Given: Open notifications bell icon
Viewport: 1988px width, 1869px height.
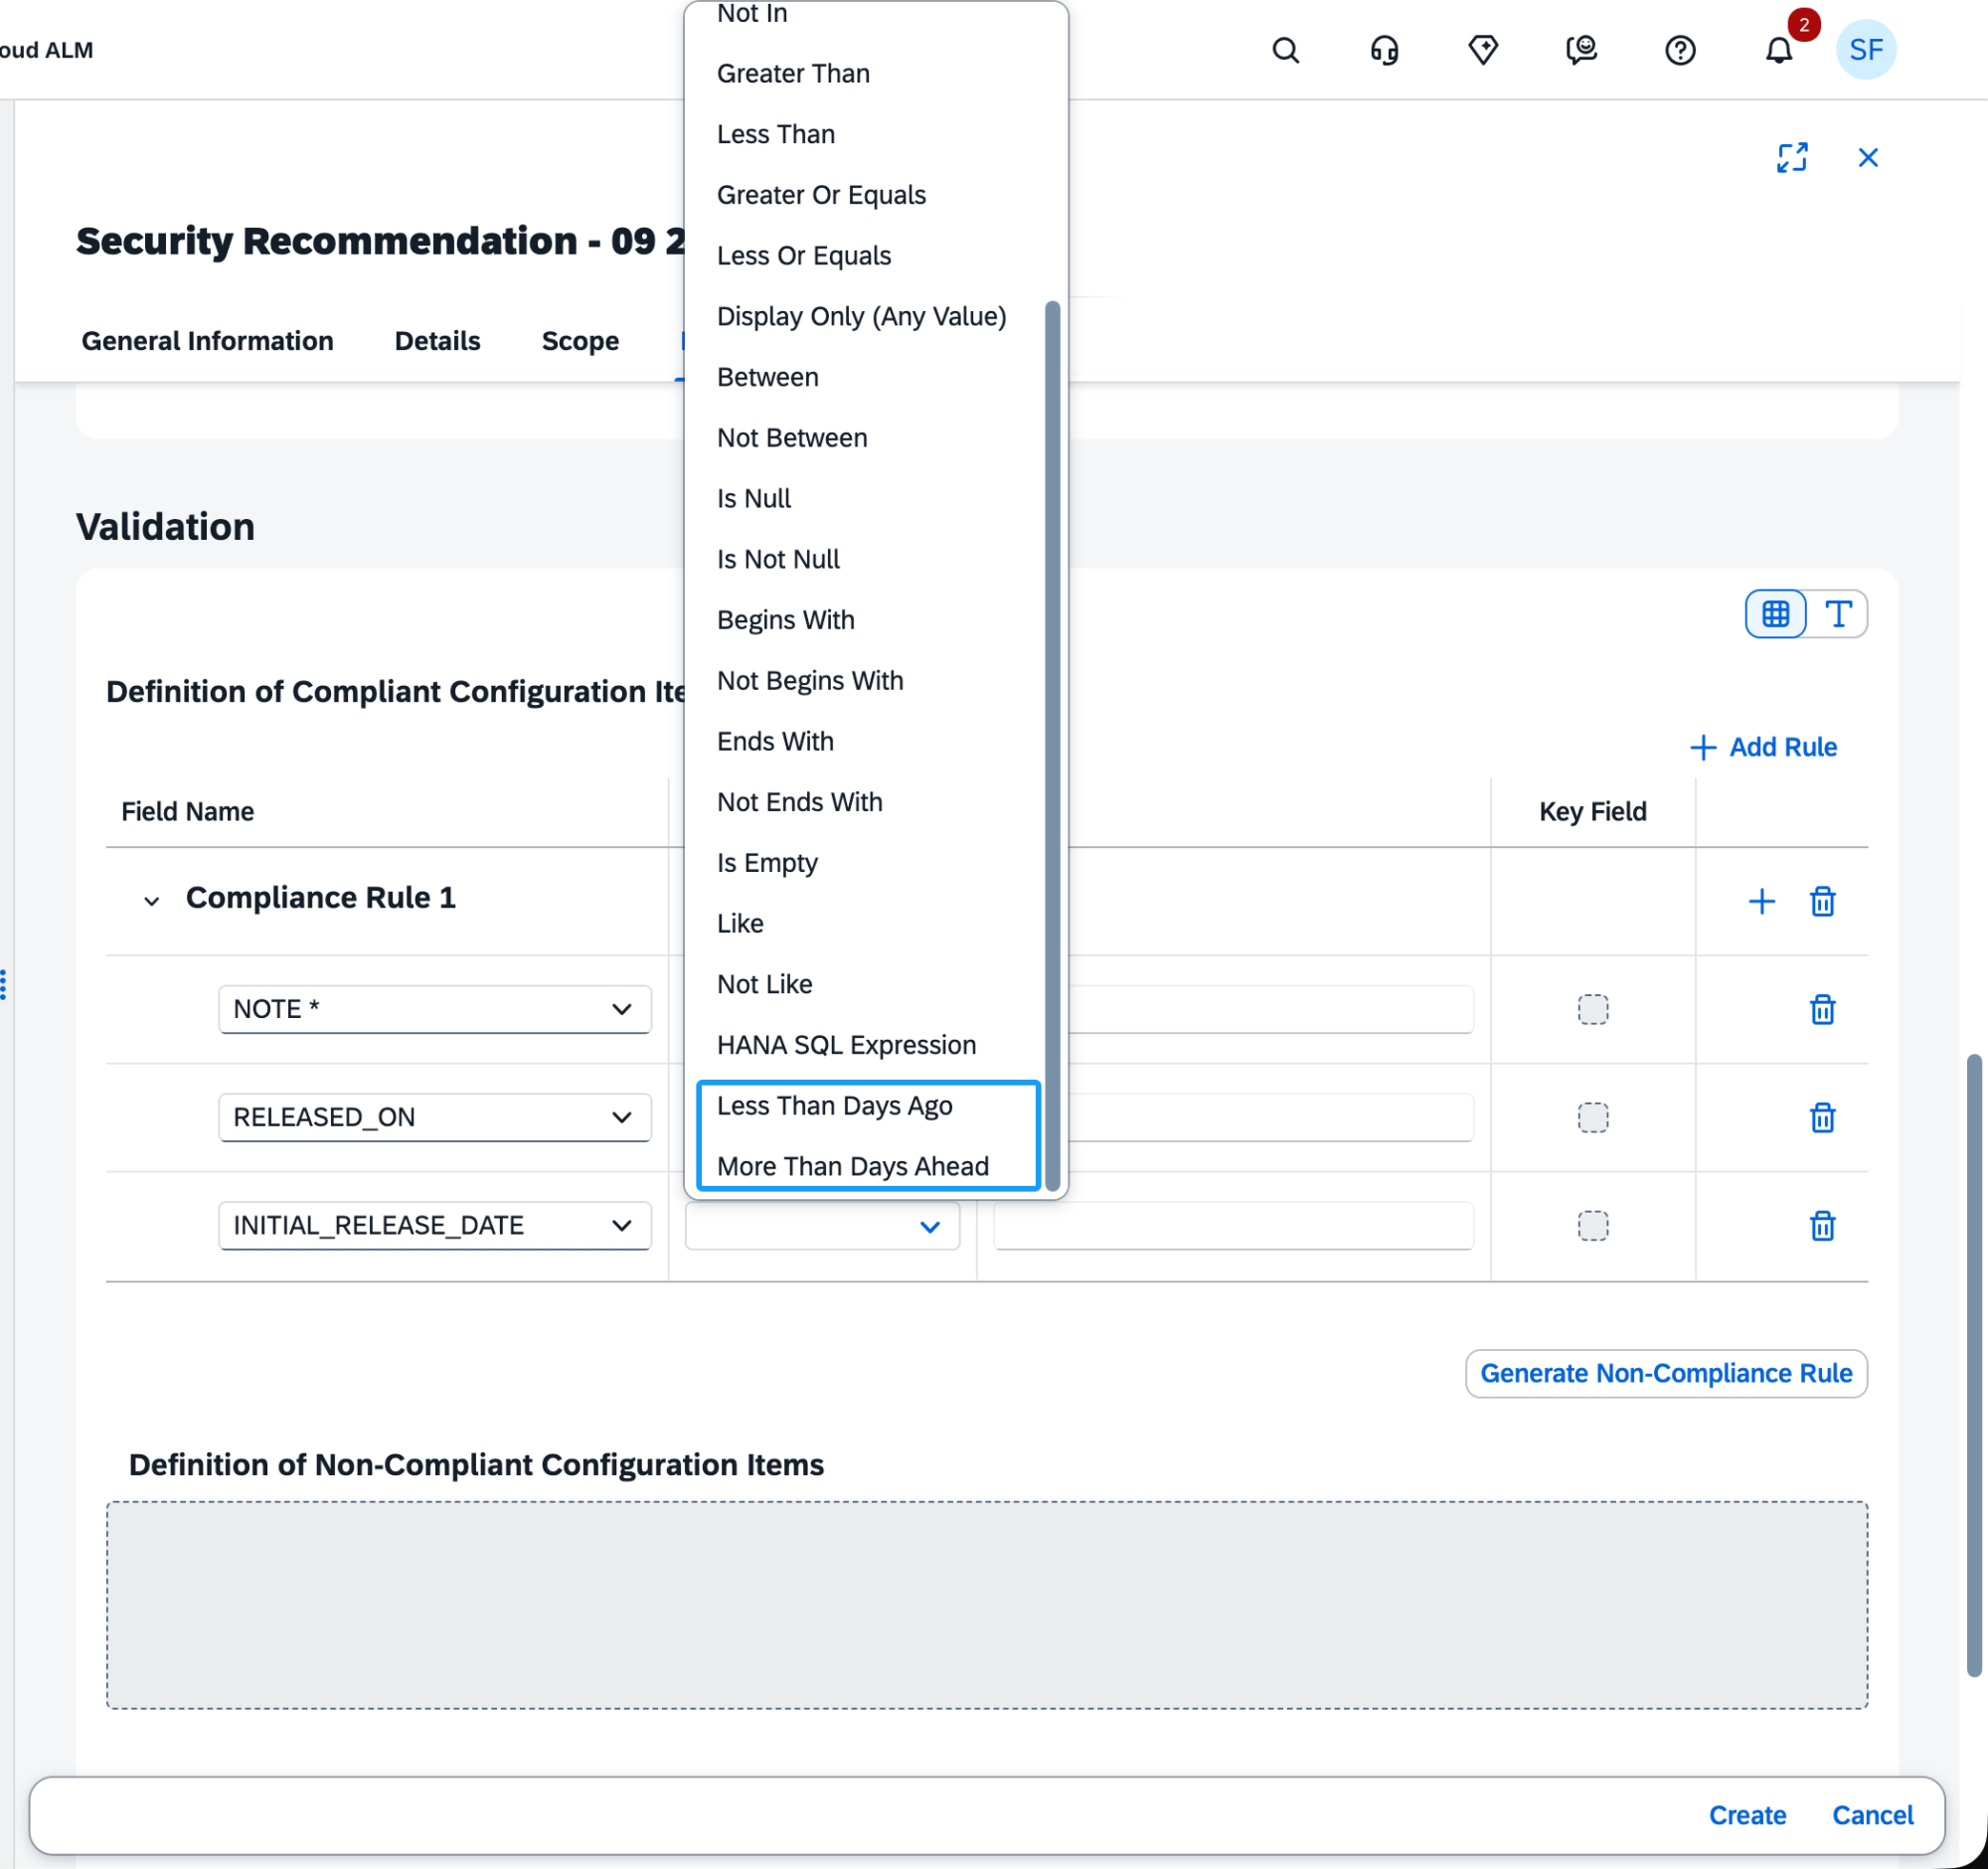Looking at the screenshot, I should pyautogui.click(x=1778, y=50).
